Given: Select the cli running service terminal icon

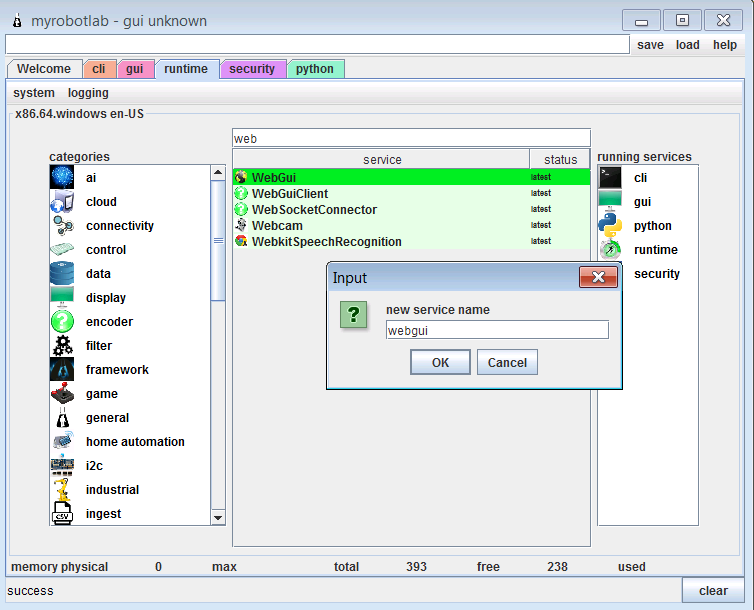Looking at the screenshot, I should (x=610, y=177).
